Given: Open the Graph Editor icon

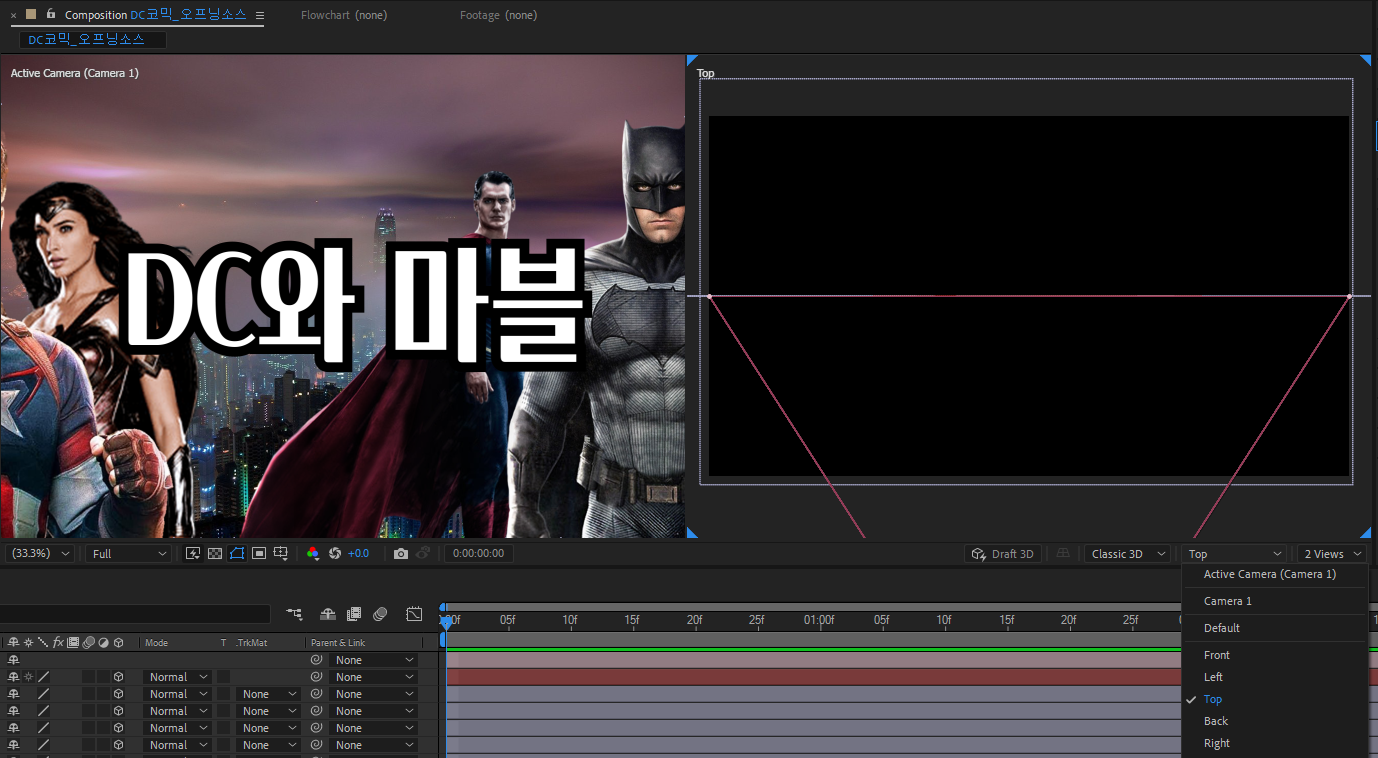Looking at the screenshot, I should [x=414, y=614].
